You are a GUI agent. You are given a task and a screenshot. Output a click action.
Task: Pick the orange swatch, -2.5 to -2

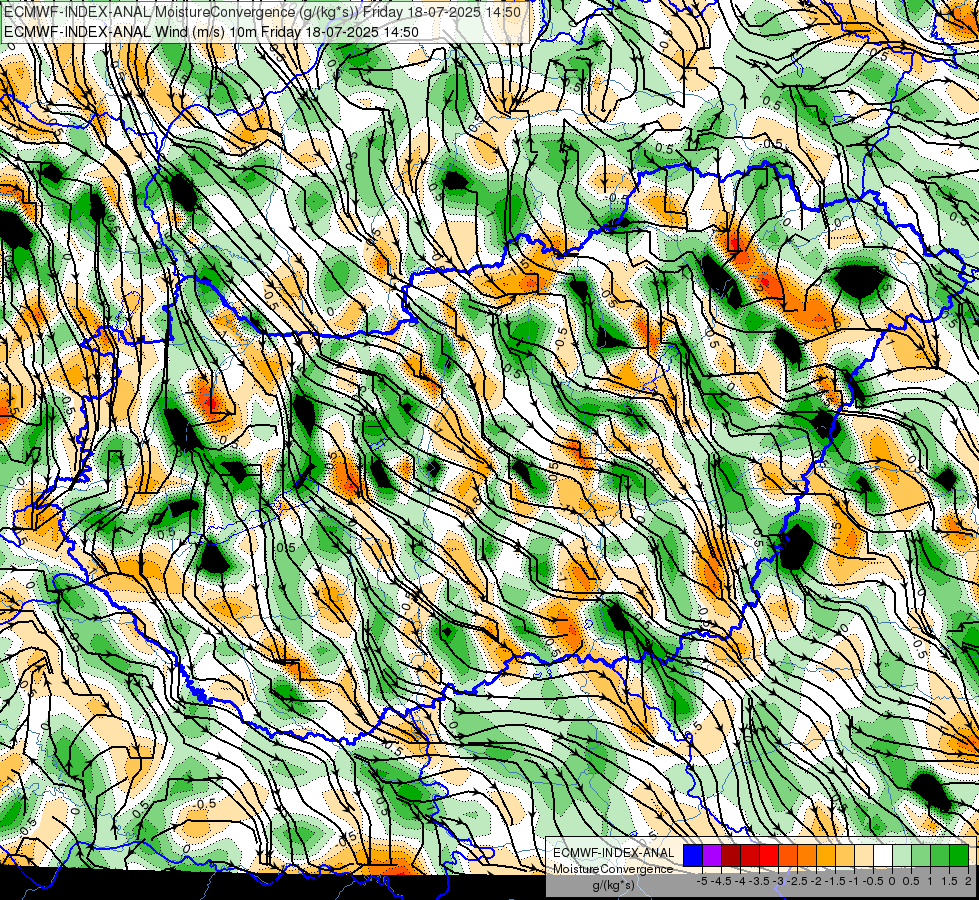click(807, 855)
